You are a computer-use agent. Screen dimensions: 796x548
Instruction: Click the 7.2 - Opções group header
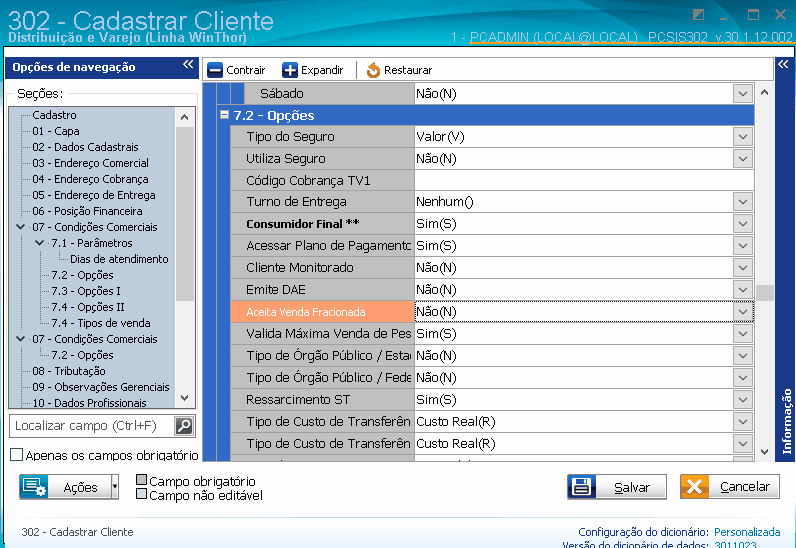pos(485,115)
